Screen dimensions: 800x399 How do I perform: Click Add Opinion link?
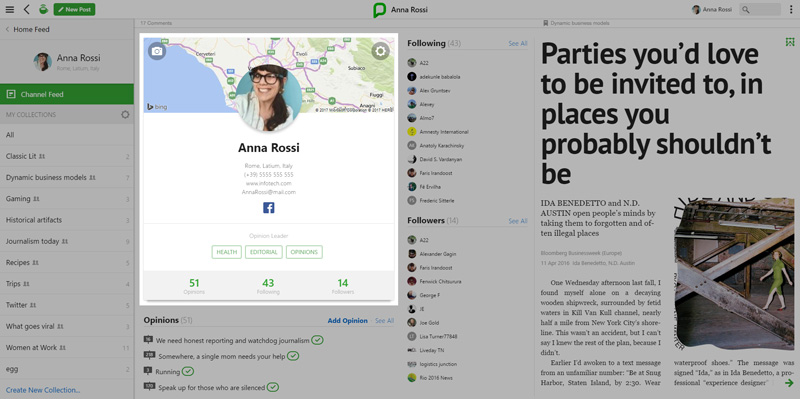coord(347,321)
